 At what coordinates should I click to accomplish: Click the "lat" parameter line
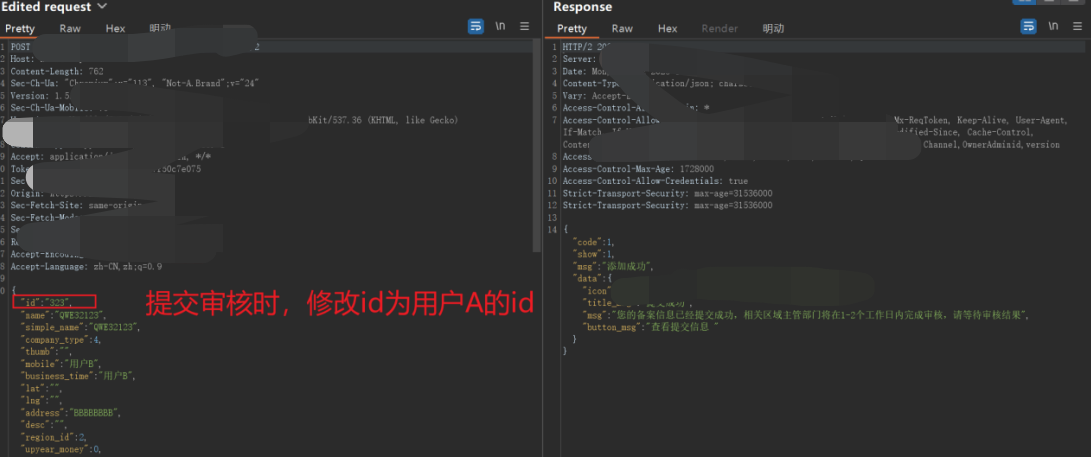(40, 388)
